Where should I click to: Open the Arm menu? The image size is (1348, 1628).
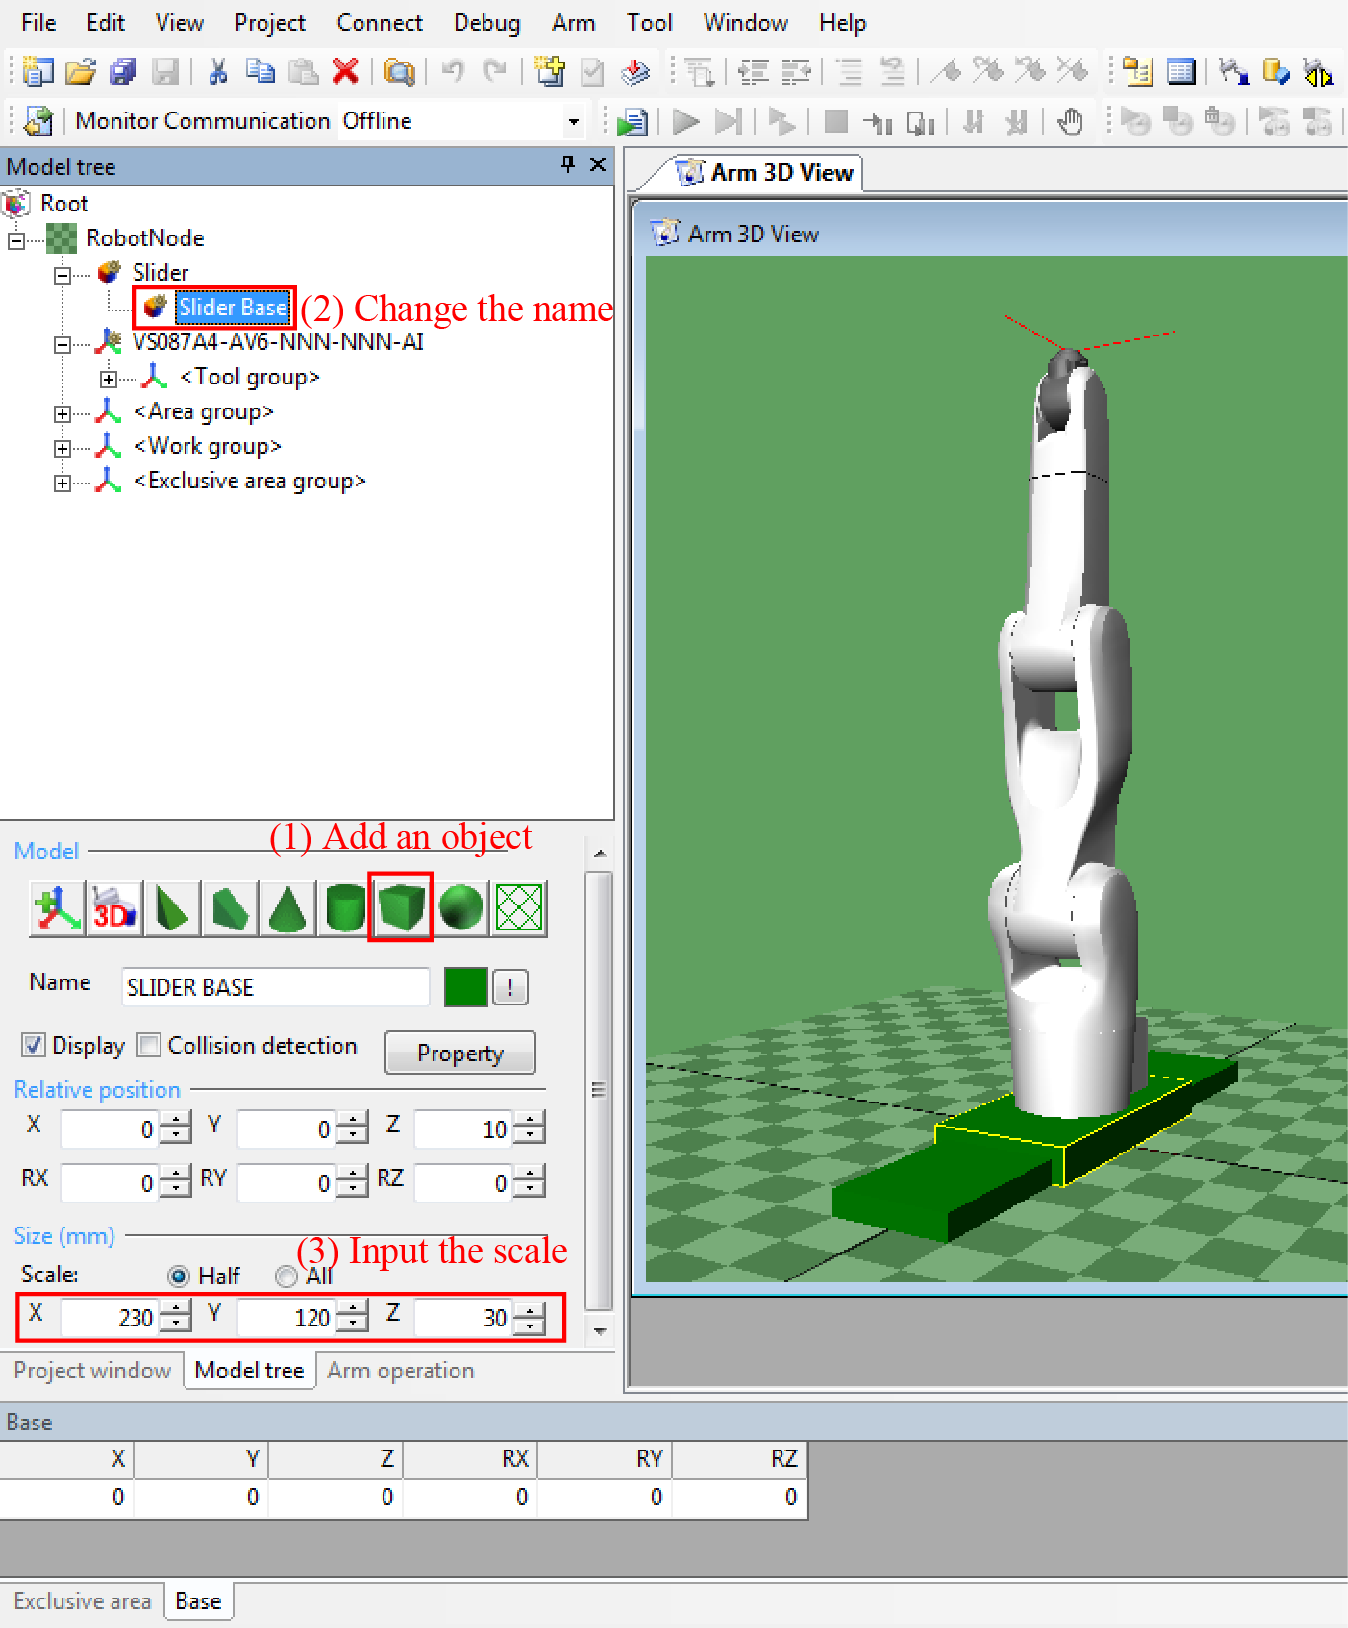[x=573, y=23]
